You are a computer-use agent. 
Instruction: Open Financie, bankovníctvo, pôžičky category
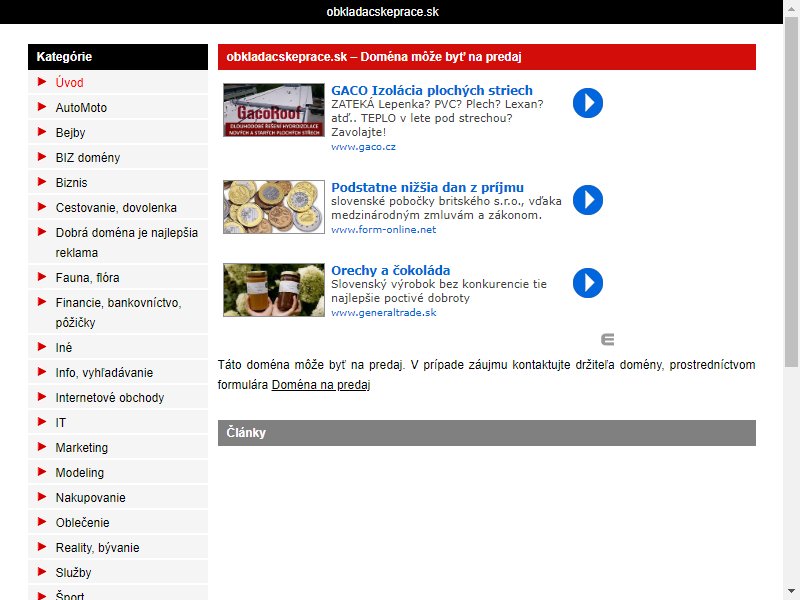(118, 312)
